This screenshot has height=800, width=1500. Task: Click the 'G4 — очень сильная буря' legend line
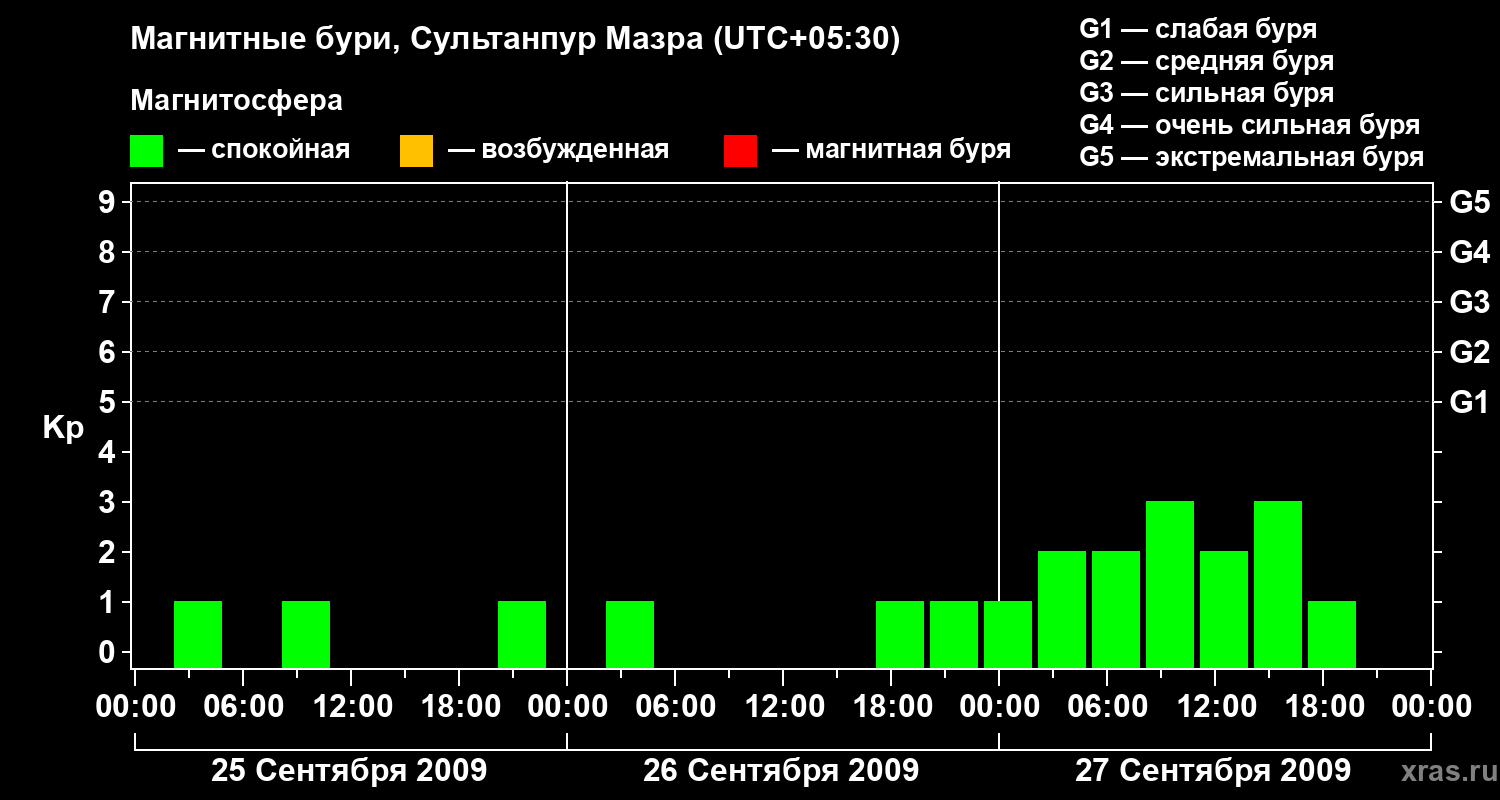[x=1250, y=125]
